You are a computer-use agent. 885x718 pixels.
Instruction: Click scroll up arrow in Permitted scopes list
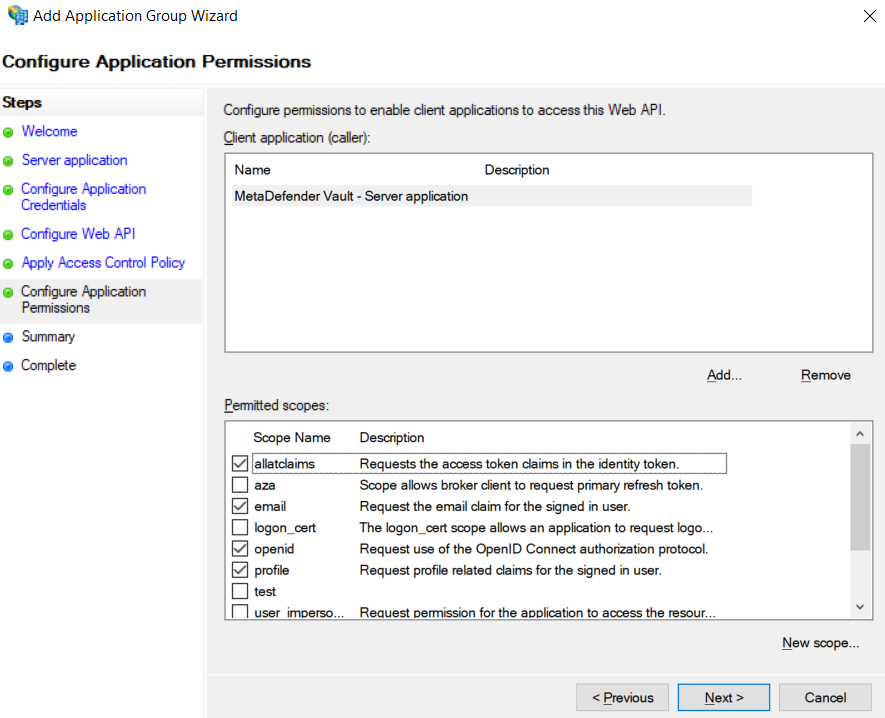860,434
